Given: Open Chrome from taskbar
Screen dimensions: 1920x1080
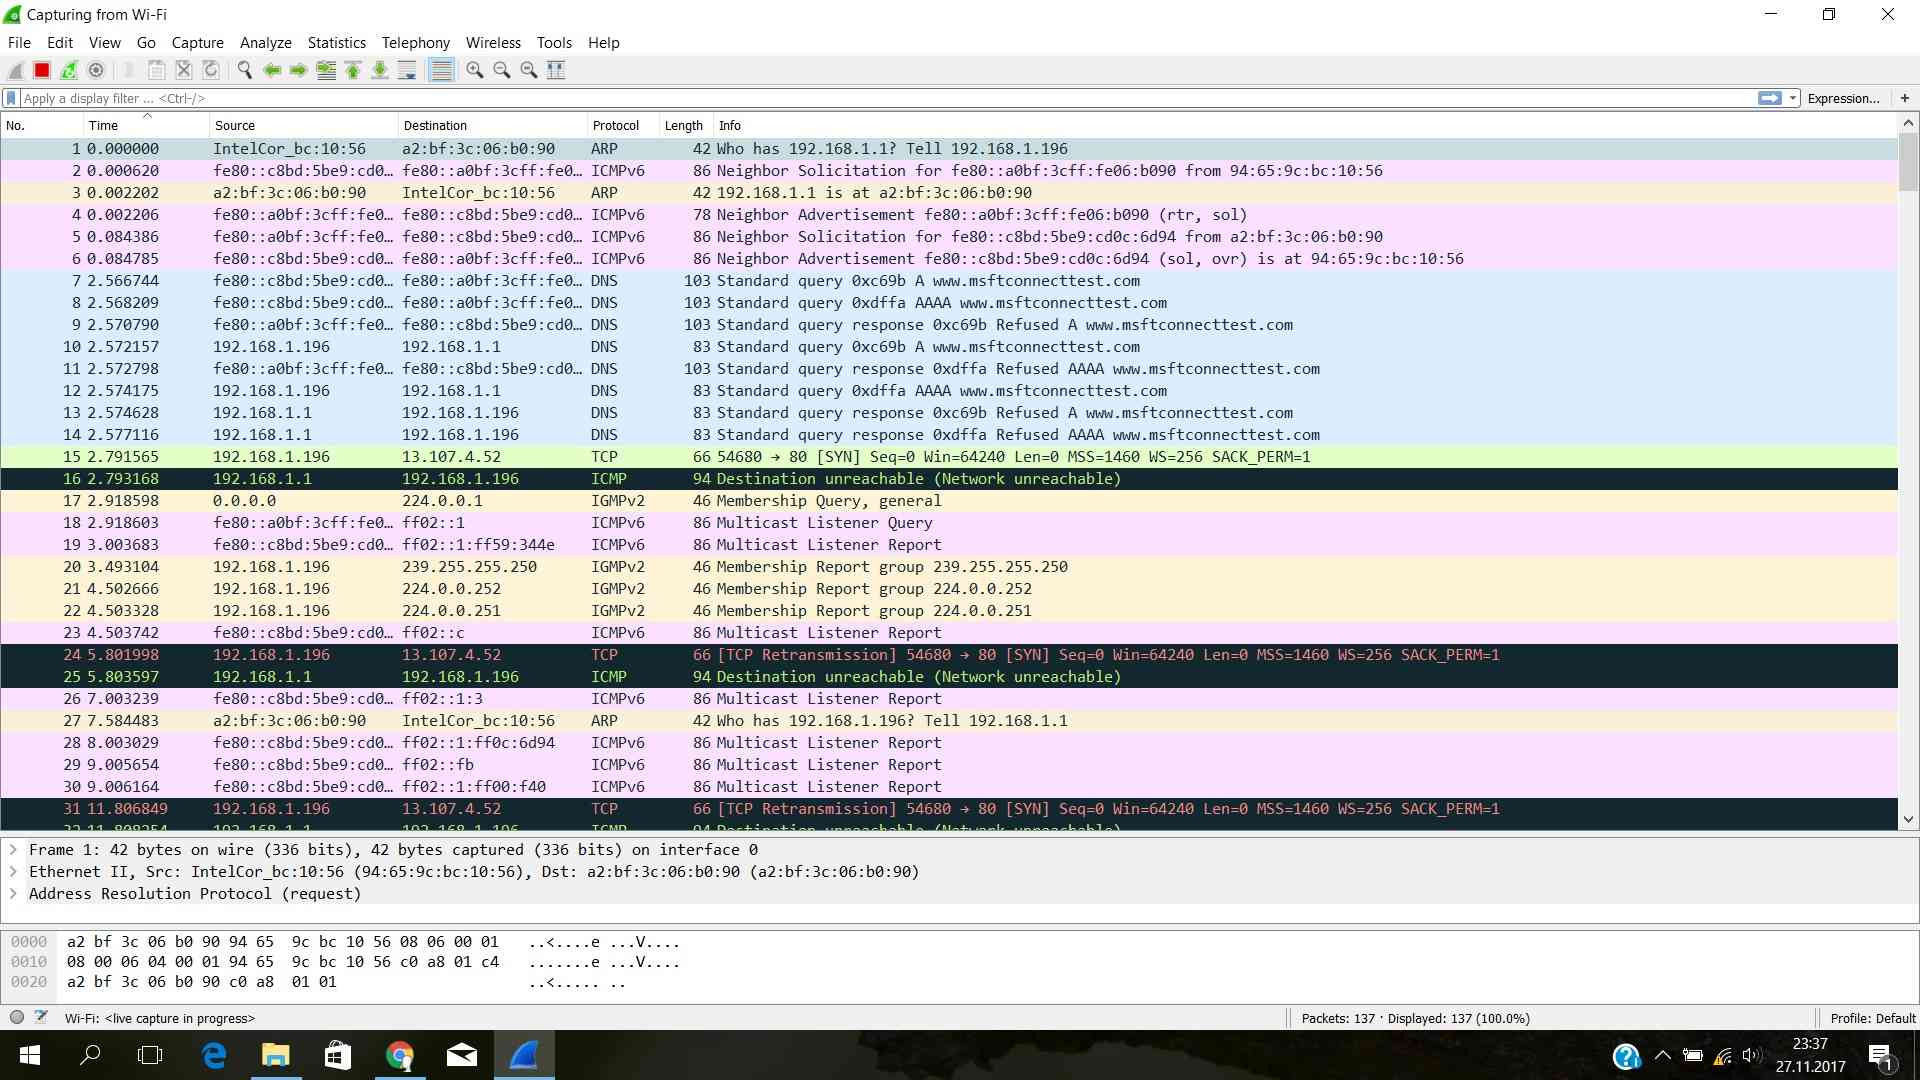Looking at the screenshot, I should [x=400, y=1055].
